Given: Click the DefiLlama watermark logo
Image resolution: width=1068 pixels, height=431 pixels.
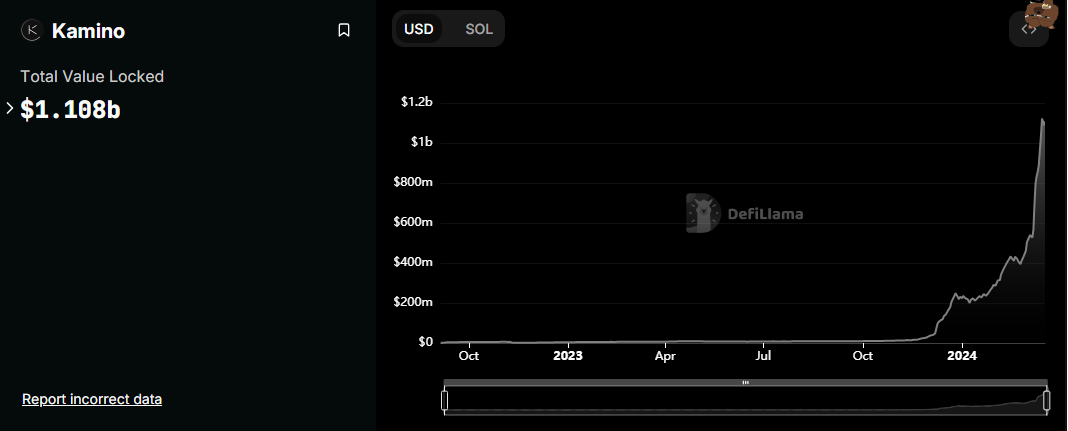Looking at the screenshot, I should 744,213.
